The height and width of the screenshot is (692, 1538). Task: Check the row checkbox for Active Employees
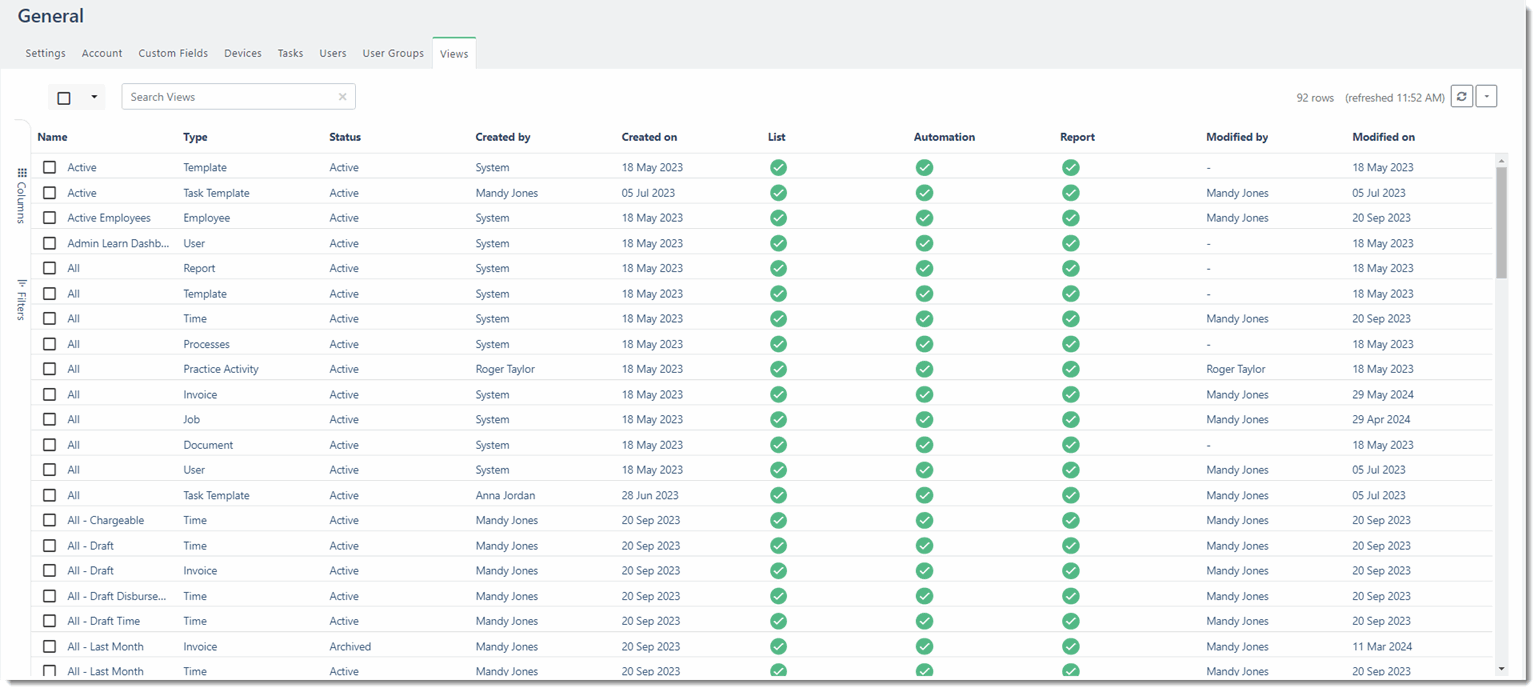pos(49,217)
